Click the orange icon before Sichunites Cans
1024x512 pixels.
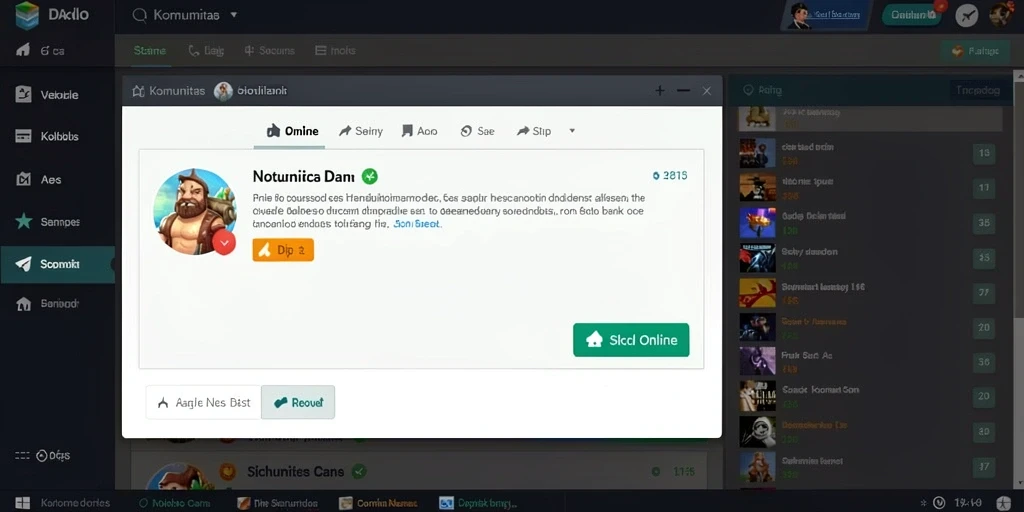point(227,470)
